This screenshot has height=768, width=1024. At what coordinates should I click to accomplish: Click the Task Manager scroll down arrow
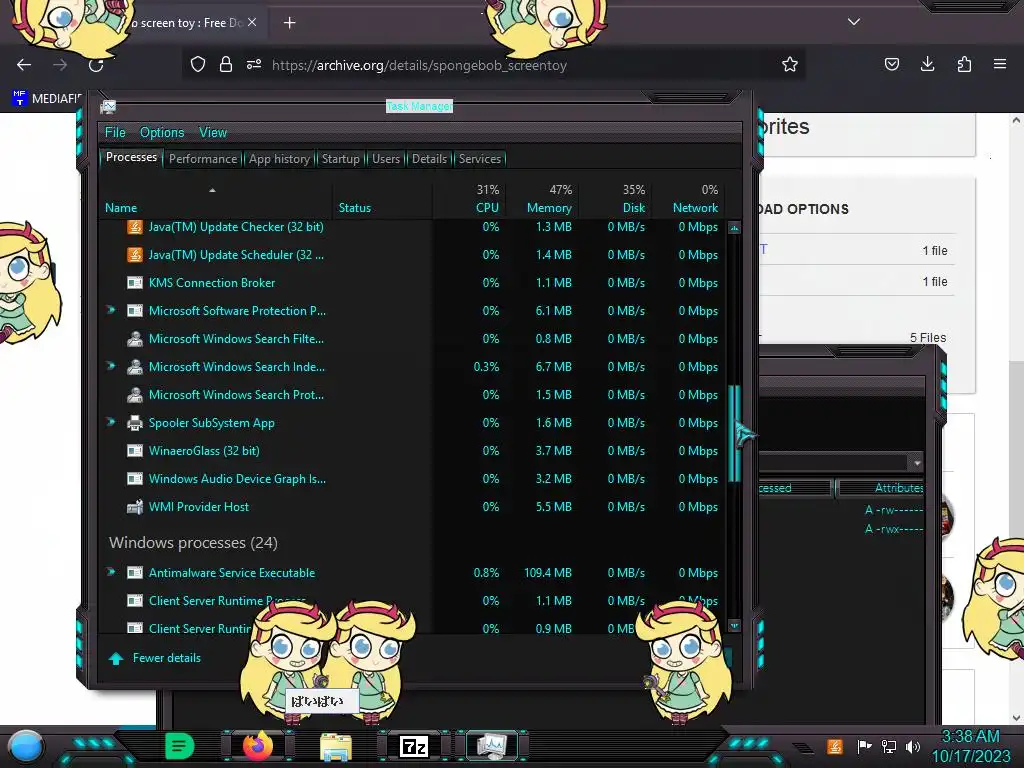coord(734,626)
